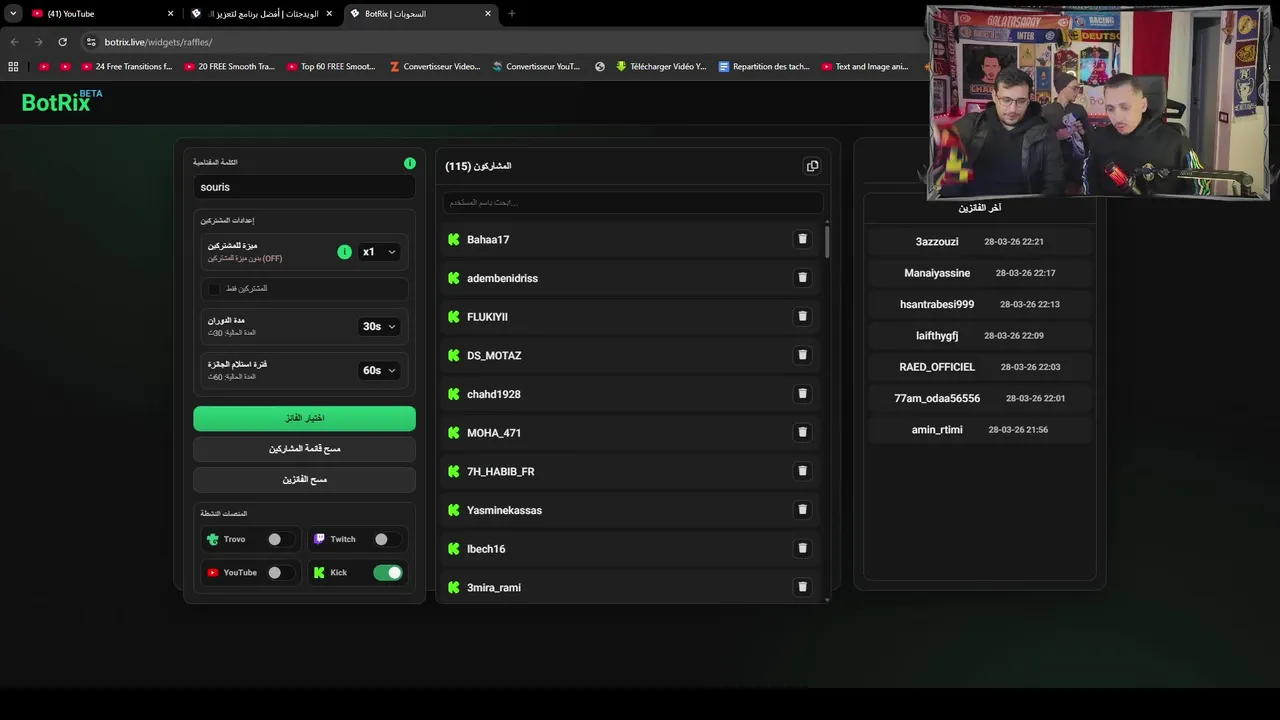This screenshot has width=1280, height=720.
Task: Open Télécharger Vidéo Y... bookmark
Action: (x=661, y=67)
